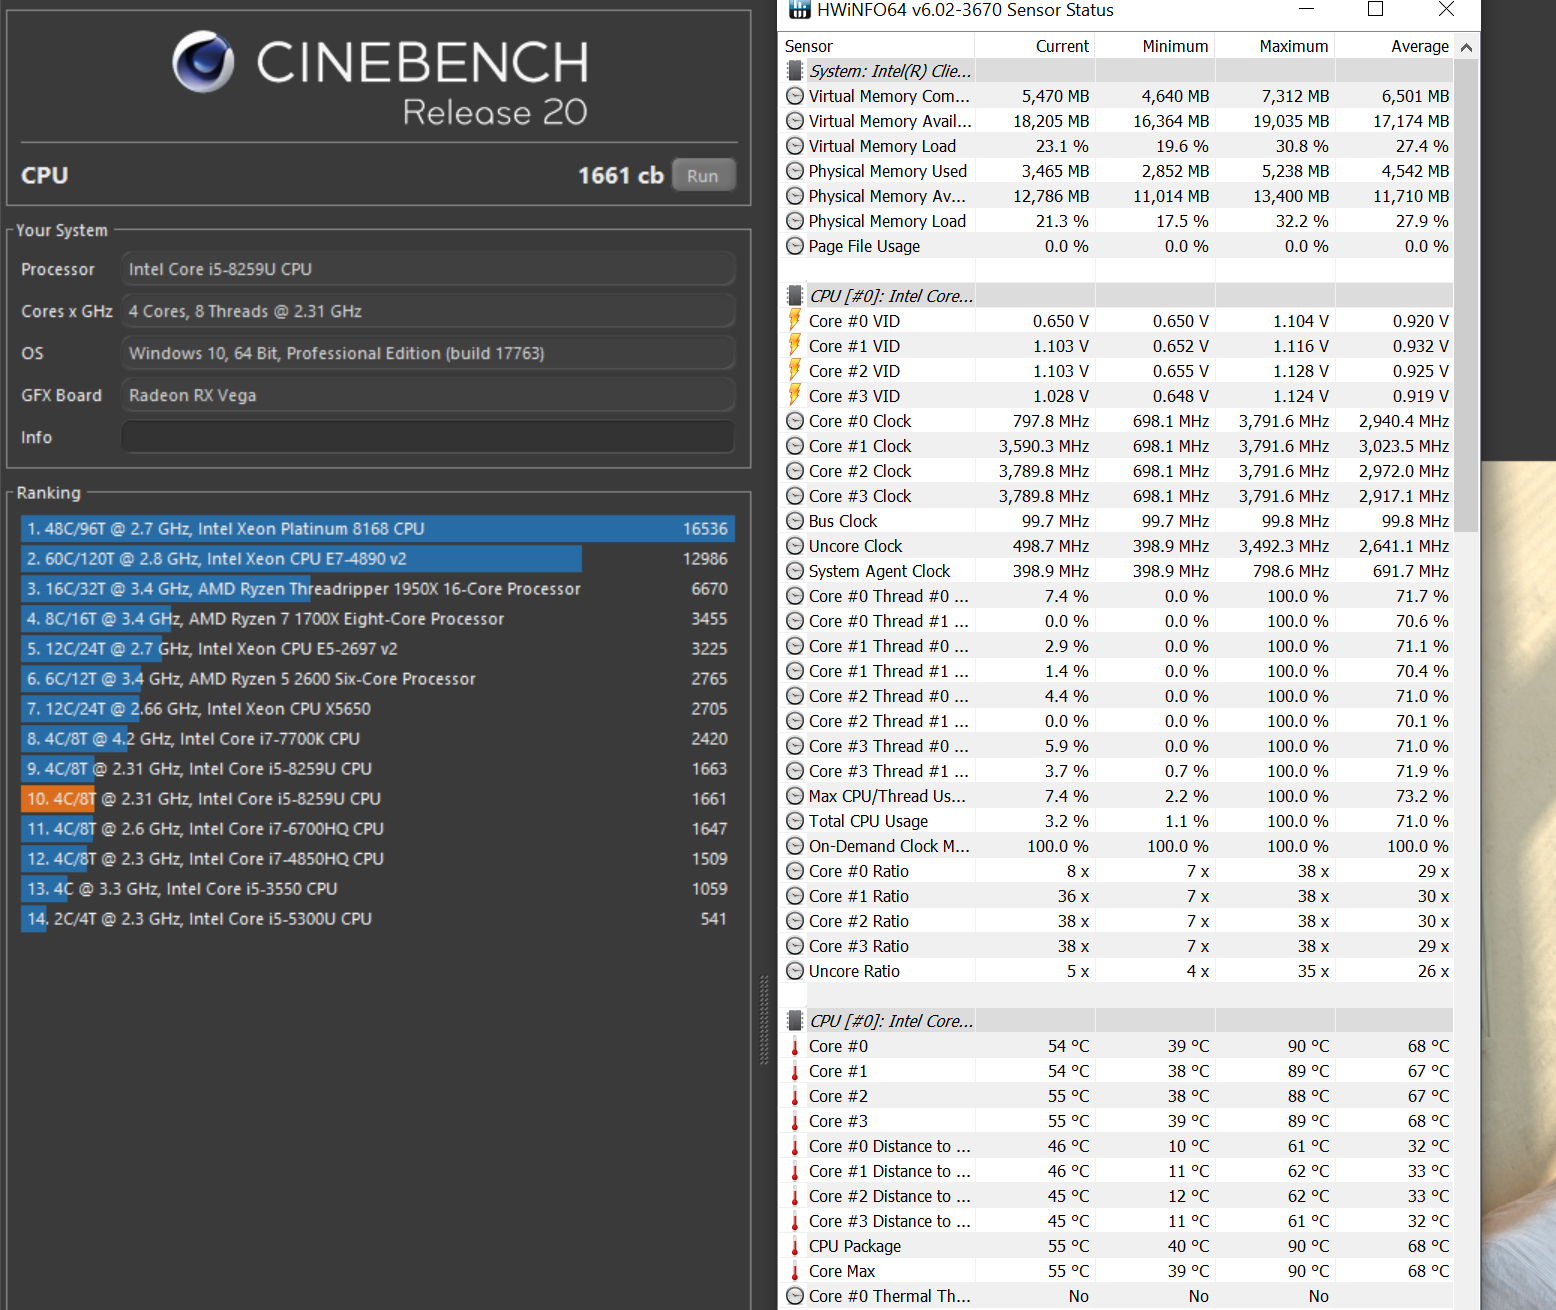The width and height of the screenshot is (1556, 1310).
Task: Click the HWiNFO vertical scrollbar thumb
Action: [x=1466, y=295]
